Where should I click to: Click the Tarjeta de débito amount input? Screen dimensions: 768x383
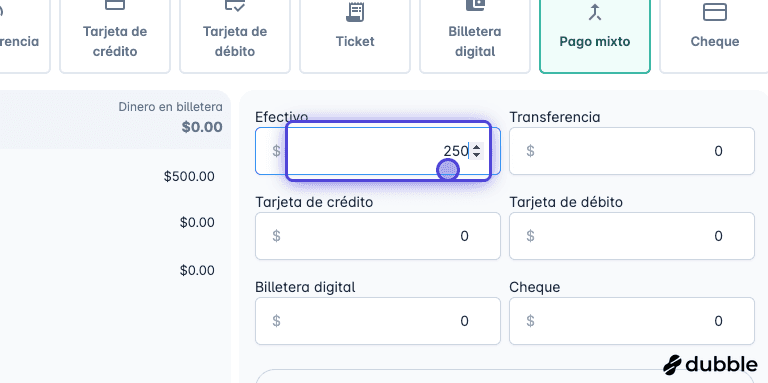[x=632, y=236]
